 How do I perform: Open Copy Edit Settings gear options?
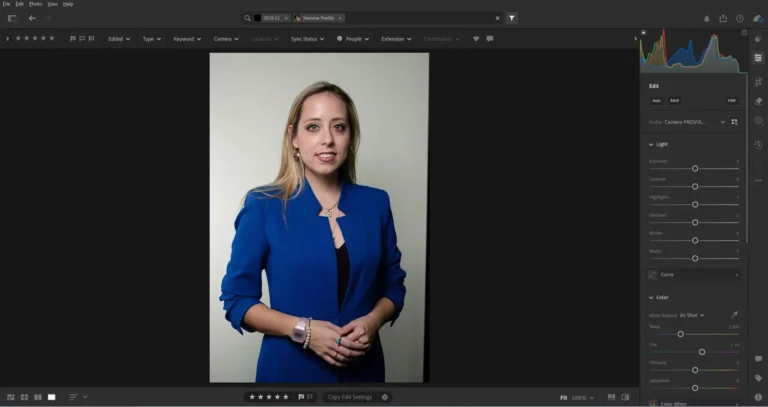385,397
